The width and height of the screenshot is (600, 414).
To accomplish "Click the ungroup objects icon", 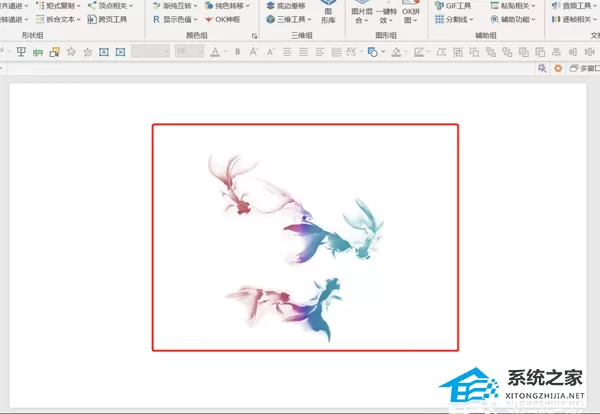I will [474, 52].
